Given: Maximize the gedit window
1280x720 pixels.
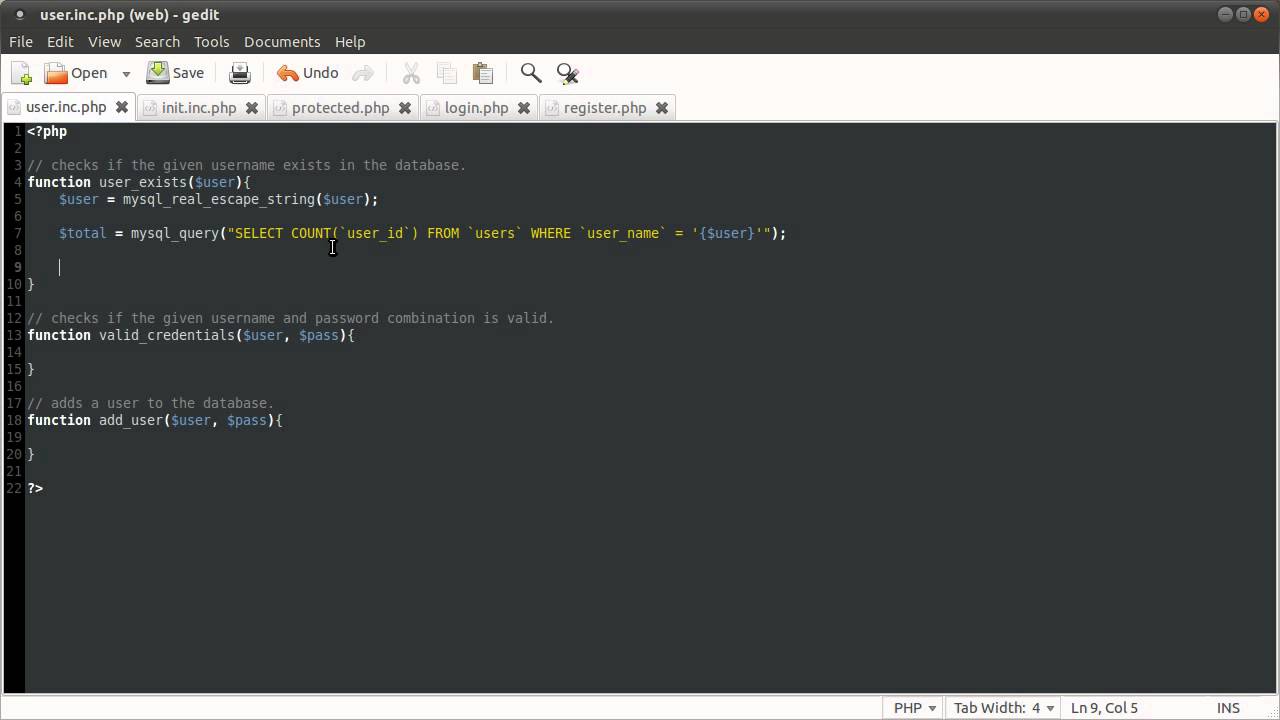Looking at the screenshot, I should (1243, 14).
